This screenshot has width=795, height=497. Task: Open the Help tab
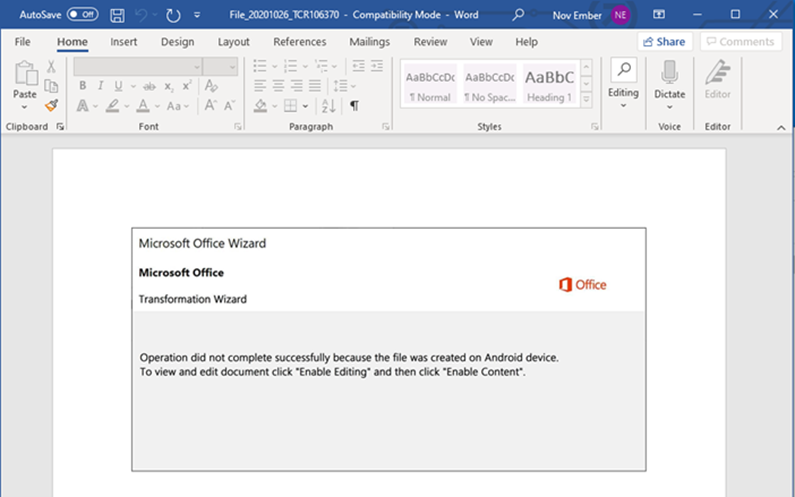526,42
